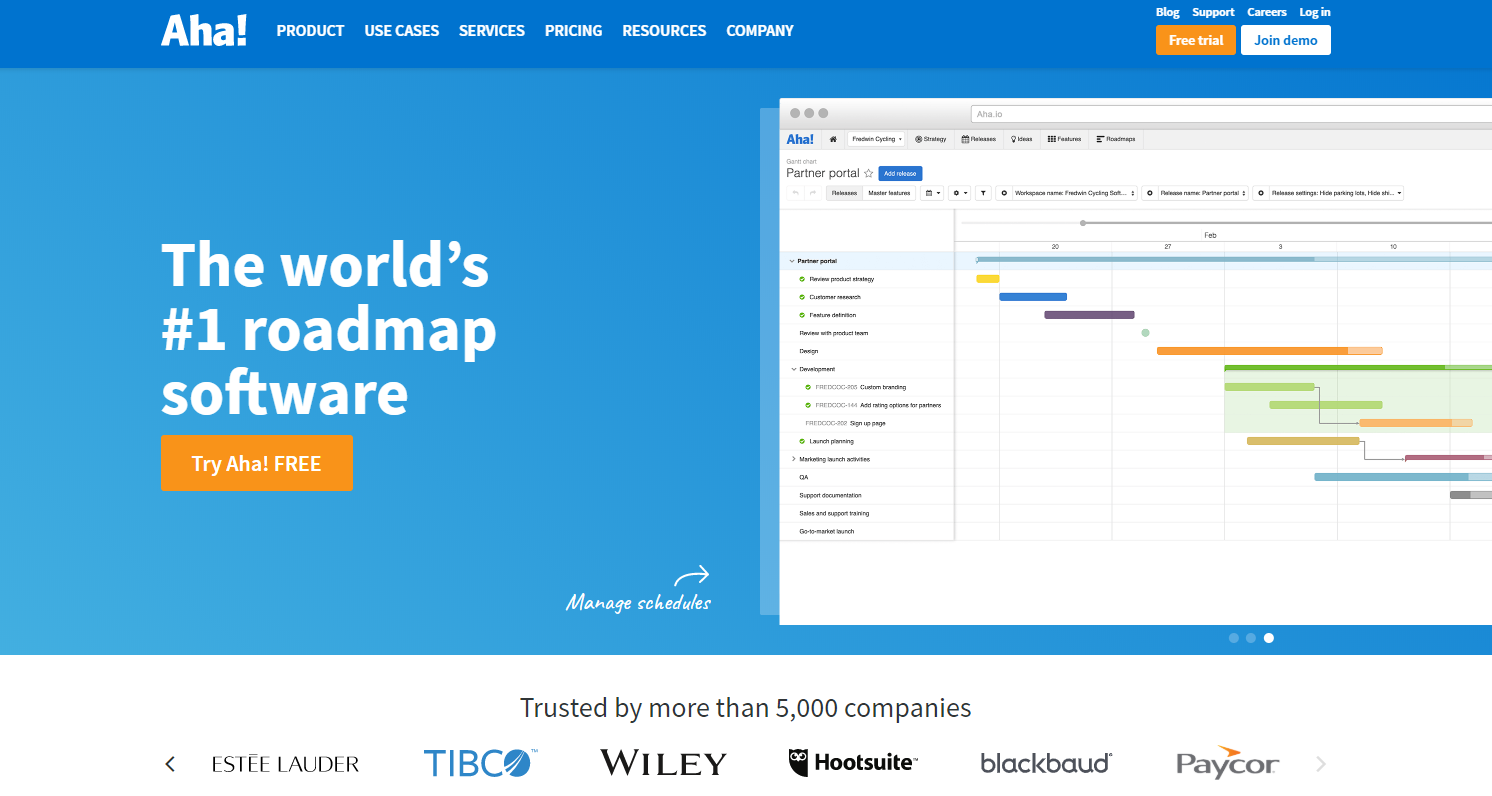Click the orange Design bar in the Gantt chart

pos(1269,351)
